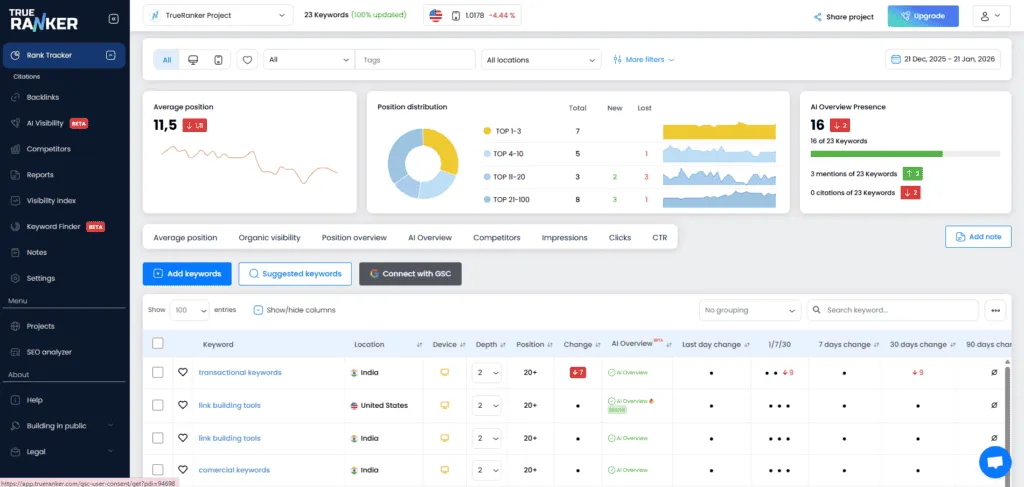Click the TOP 21-100 legend swatch

[487, 199]
